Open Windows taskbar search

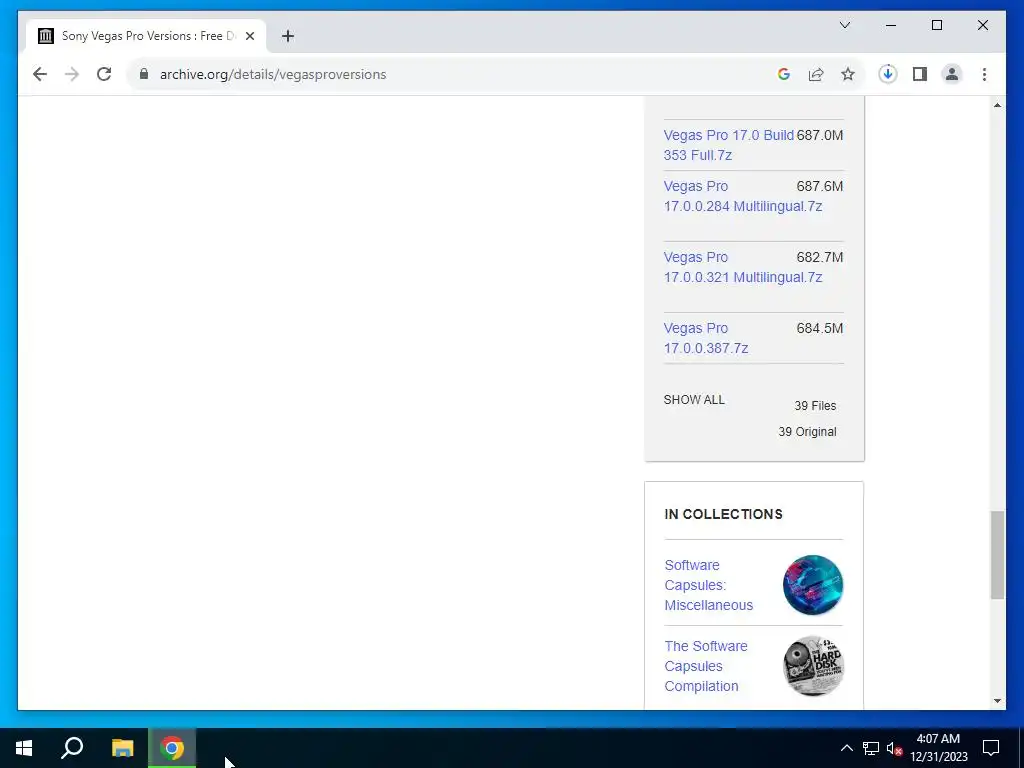coord(72,748)
